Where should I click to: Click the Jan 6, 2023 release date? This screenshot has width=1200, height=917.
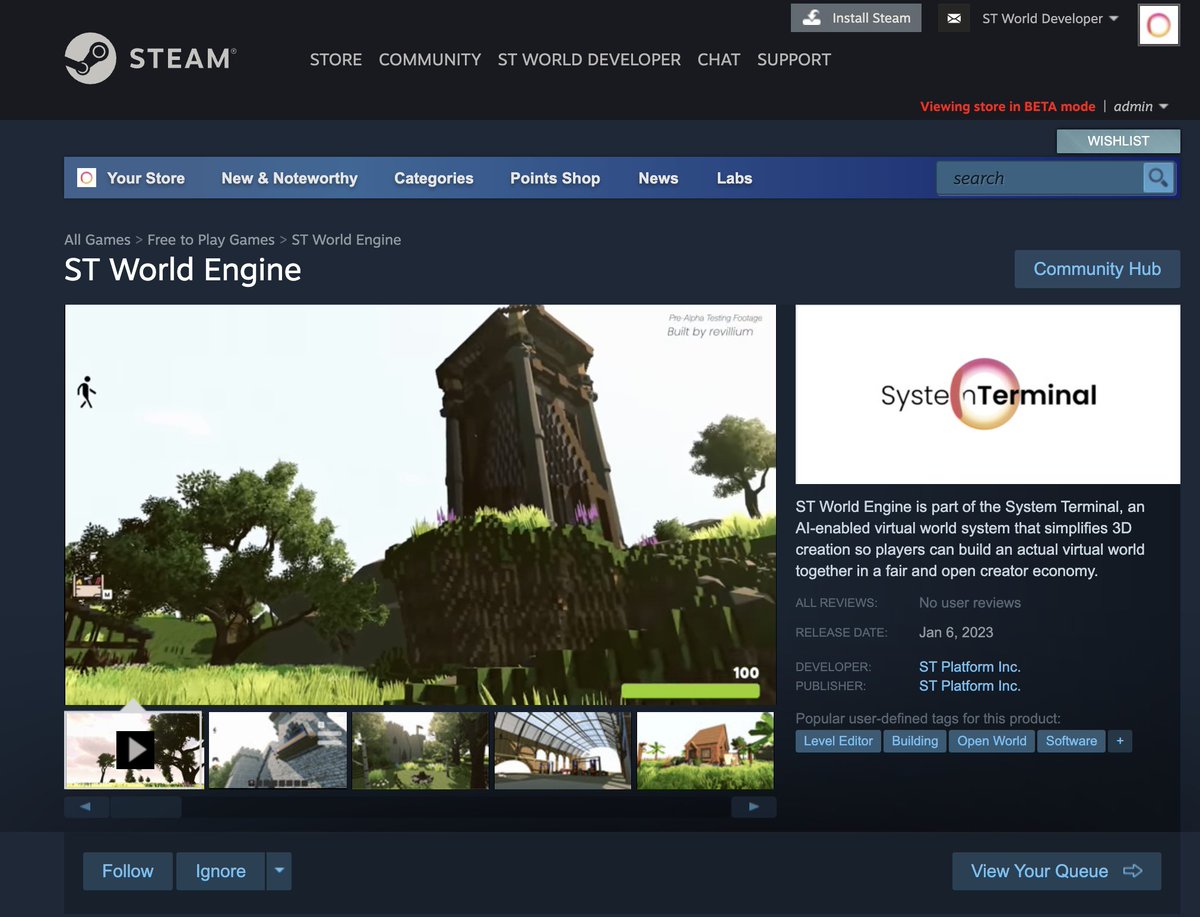pos(956,632)
